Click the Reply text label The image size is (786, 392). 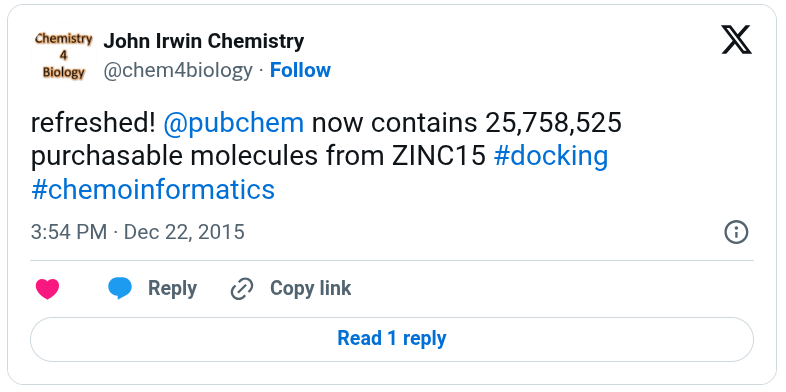pos(172,288)
